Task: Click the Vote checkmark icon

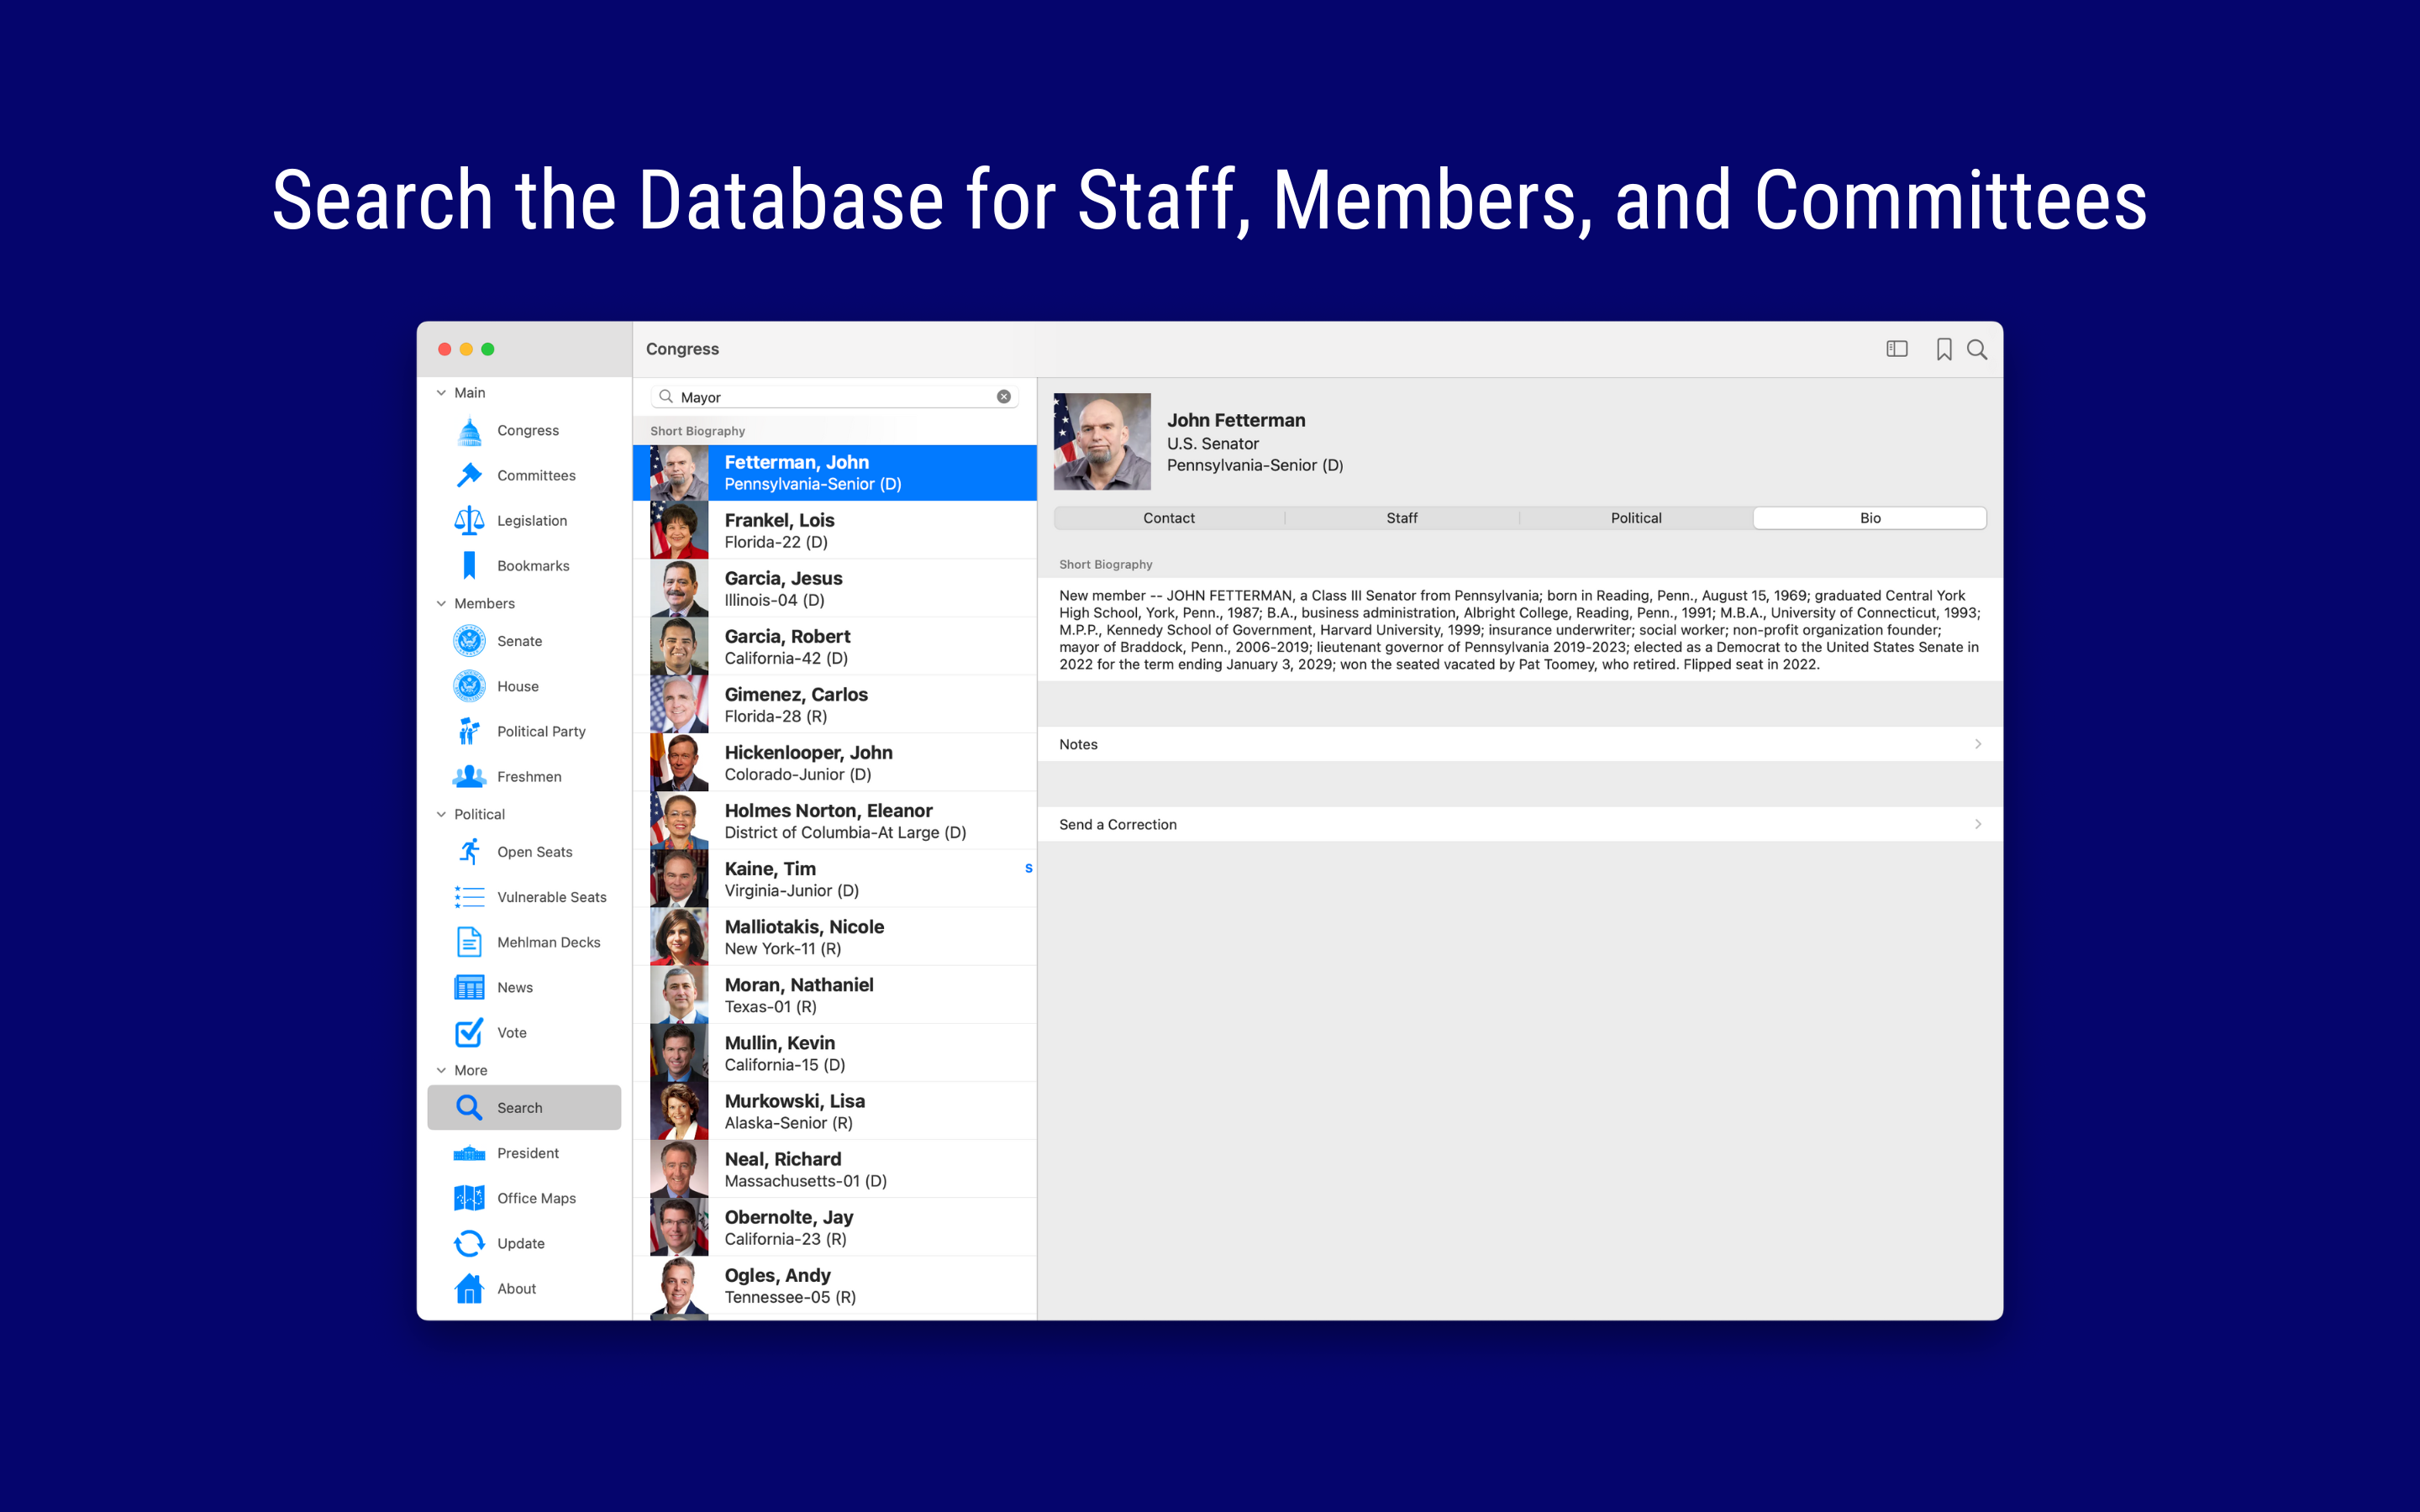Action: pyautogui.click(x=469, y=1032)
